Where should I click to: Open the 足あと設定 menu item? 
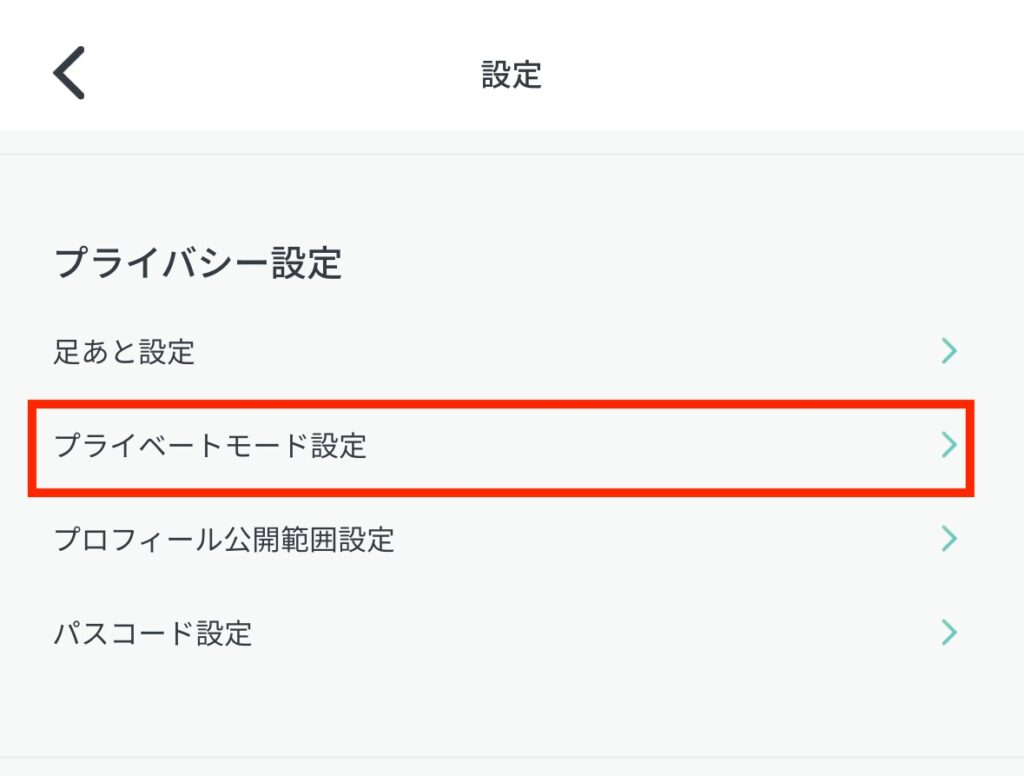point(124,352)
